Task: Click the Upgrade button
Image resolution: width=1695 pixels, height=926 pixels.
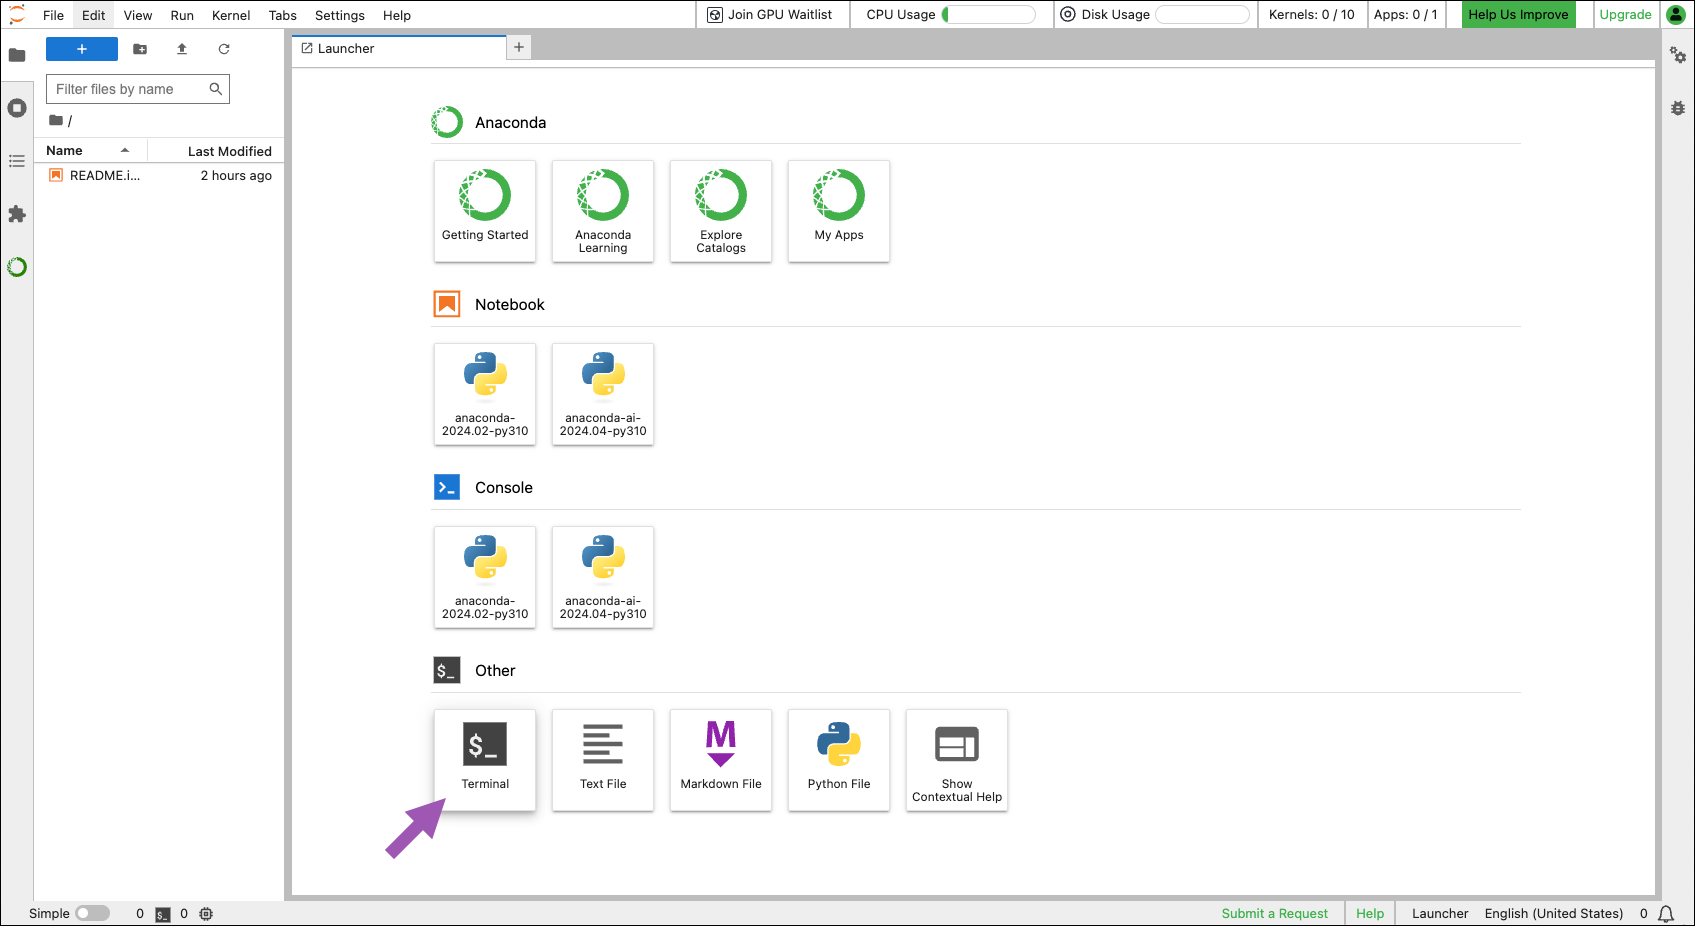Action: (x=1625, y=14)
